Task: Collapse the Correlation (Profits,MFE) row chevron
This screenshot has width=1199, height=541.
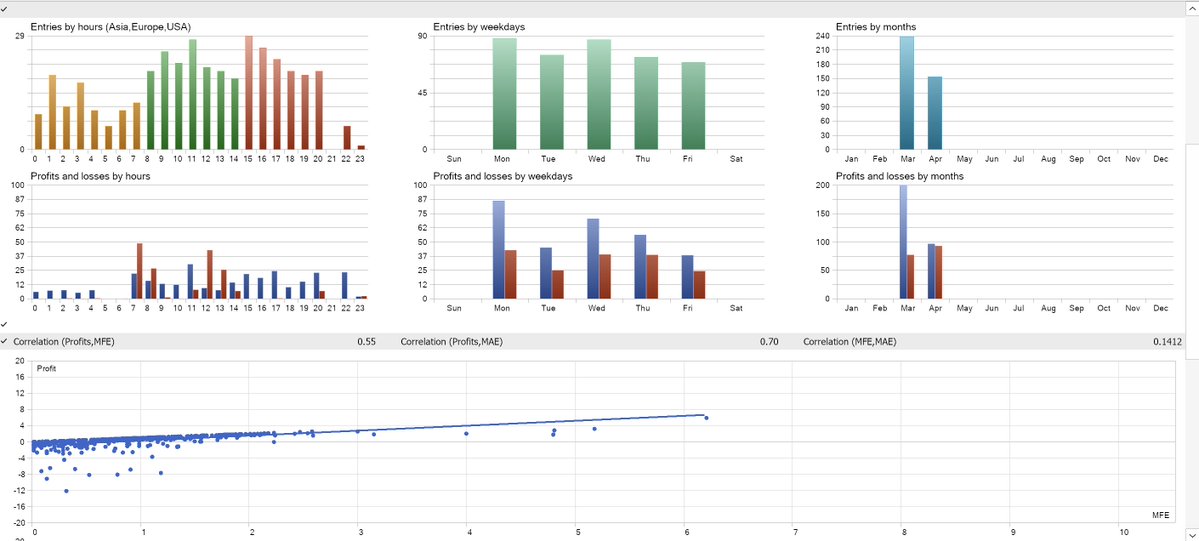Action: pyautogui.click(x=5, y=341)
